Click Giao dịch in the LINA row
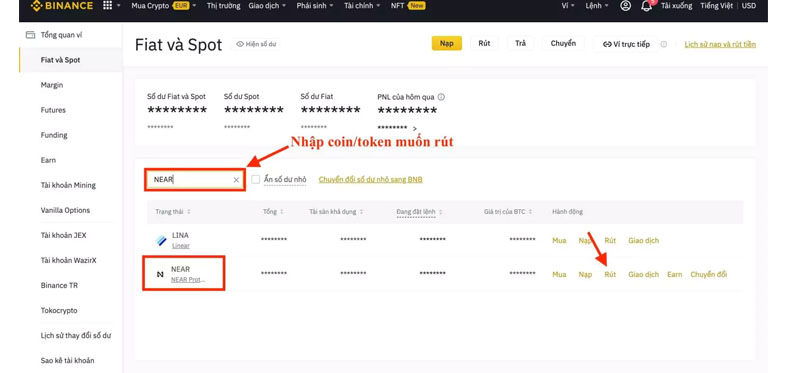The image size is (800, 373). coord(643,240)
